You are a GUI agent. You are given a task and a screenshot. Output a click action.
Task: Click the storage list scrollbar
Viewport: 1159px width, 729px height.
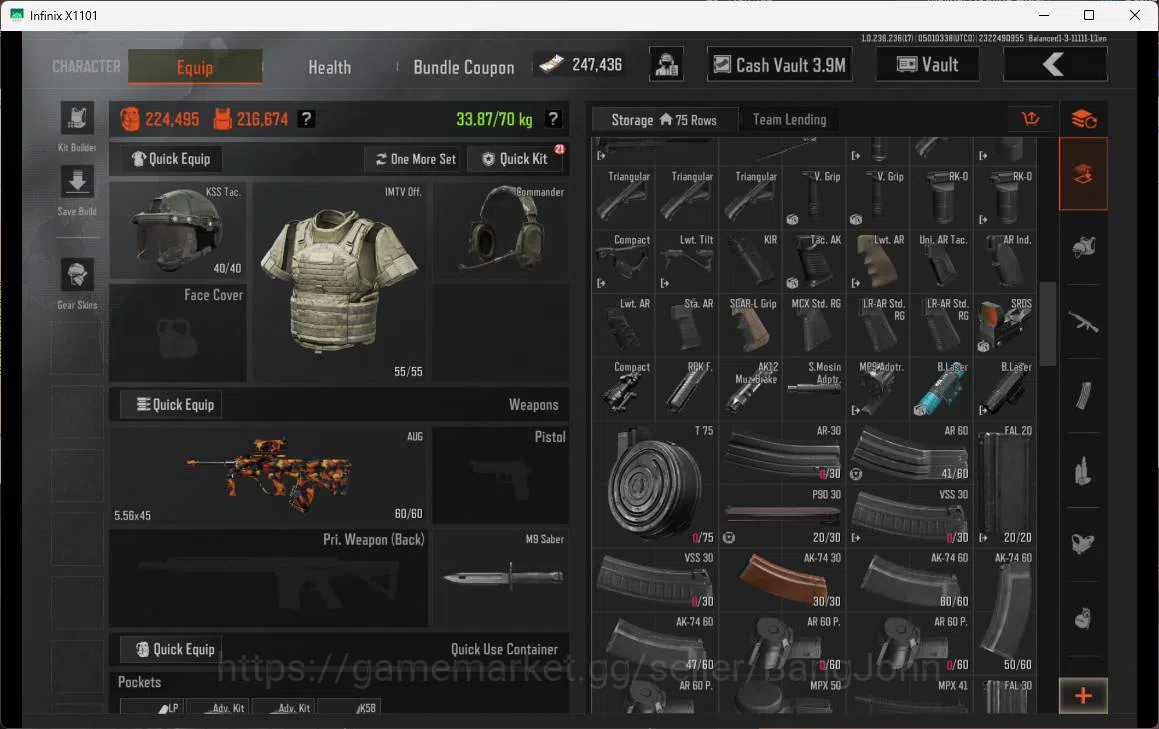(x=1047, y=324)
